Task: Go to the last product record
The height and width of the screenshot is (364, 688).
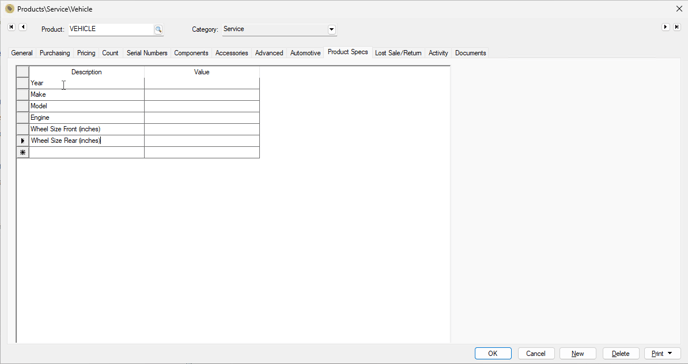Action: click(x=677, y=27)
